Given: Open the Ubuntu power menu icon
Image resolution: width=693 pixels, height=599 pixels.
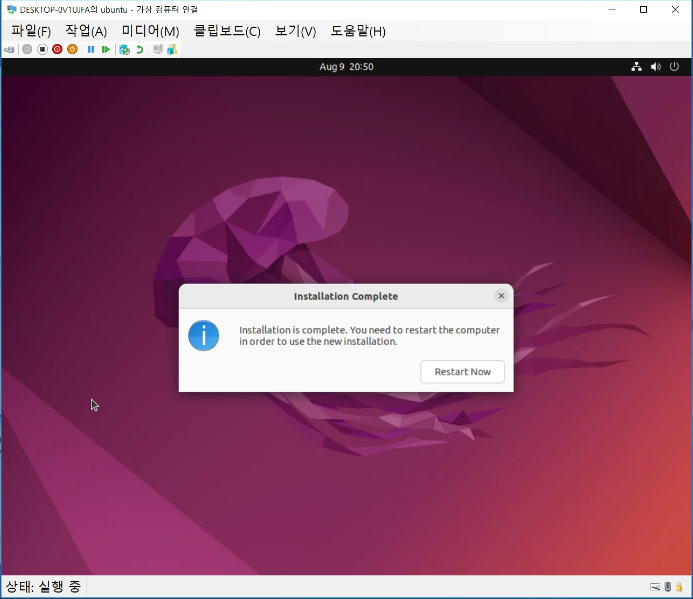Looking at the screenshot, I should 674,67.
